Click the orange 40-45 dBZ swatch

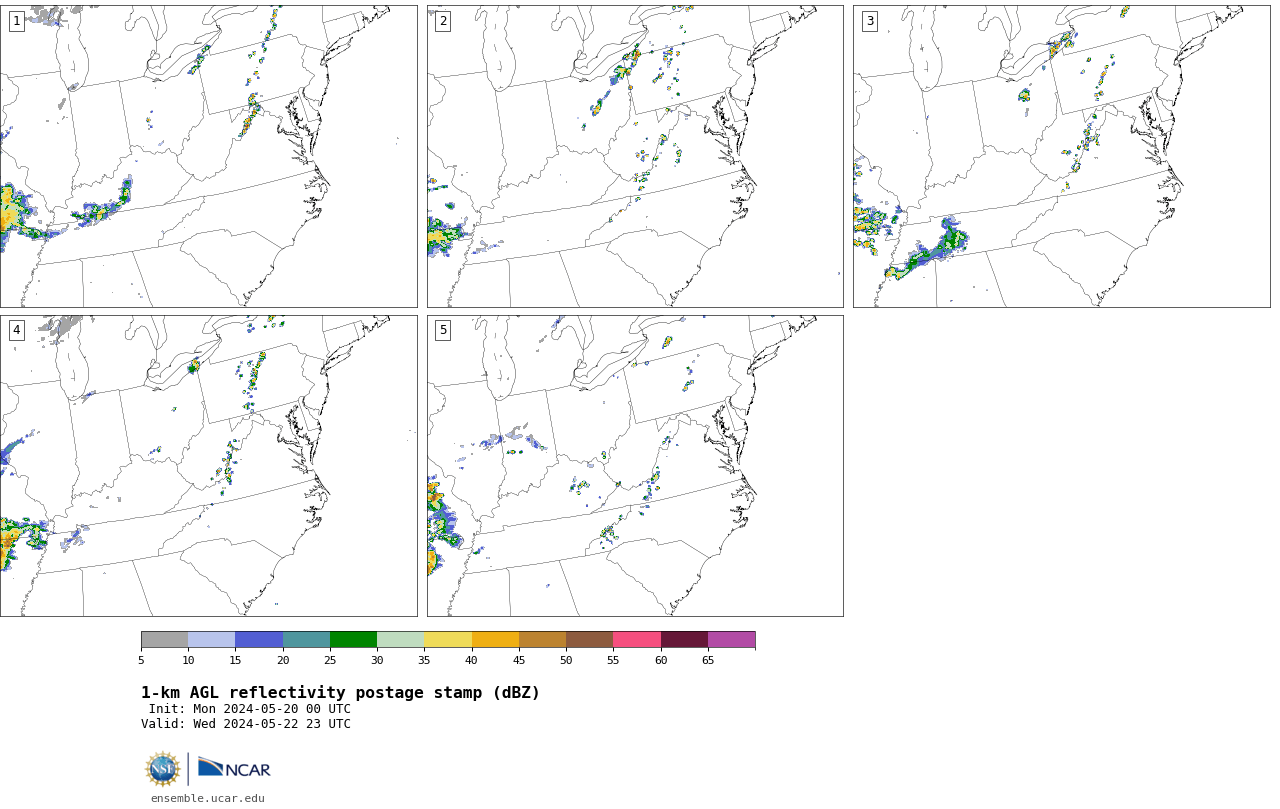(495, 640)
